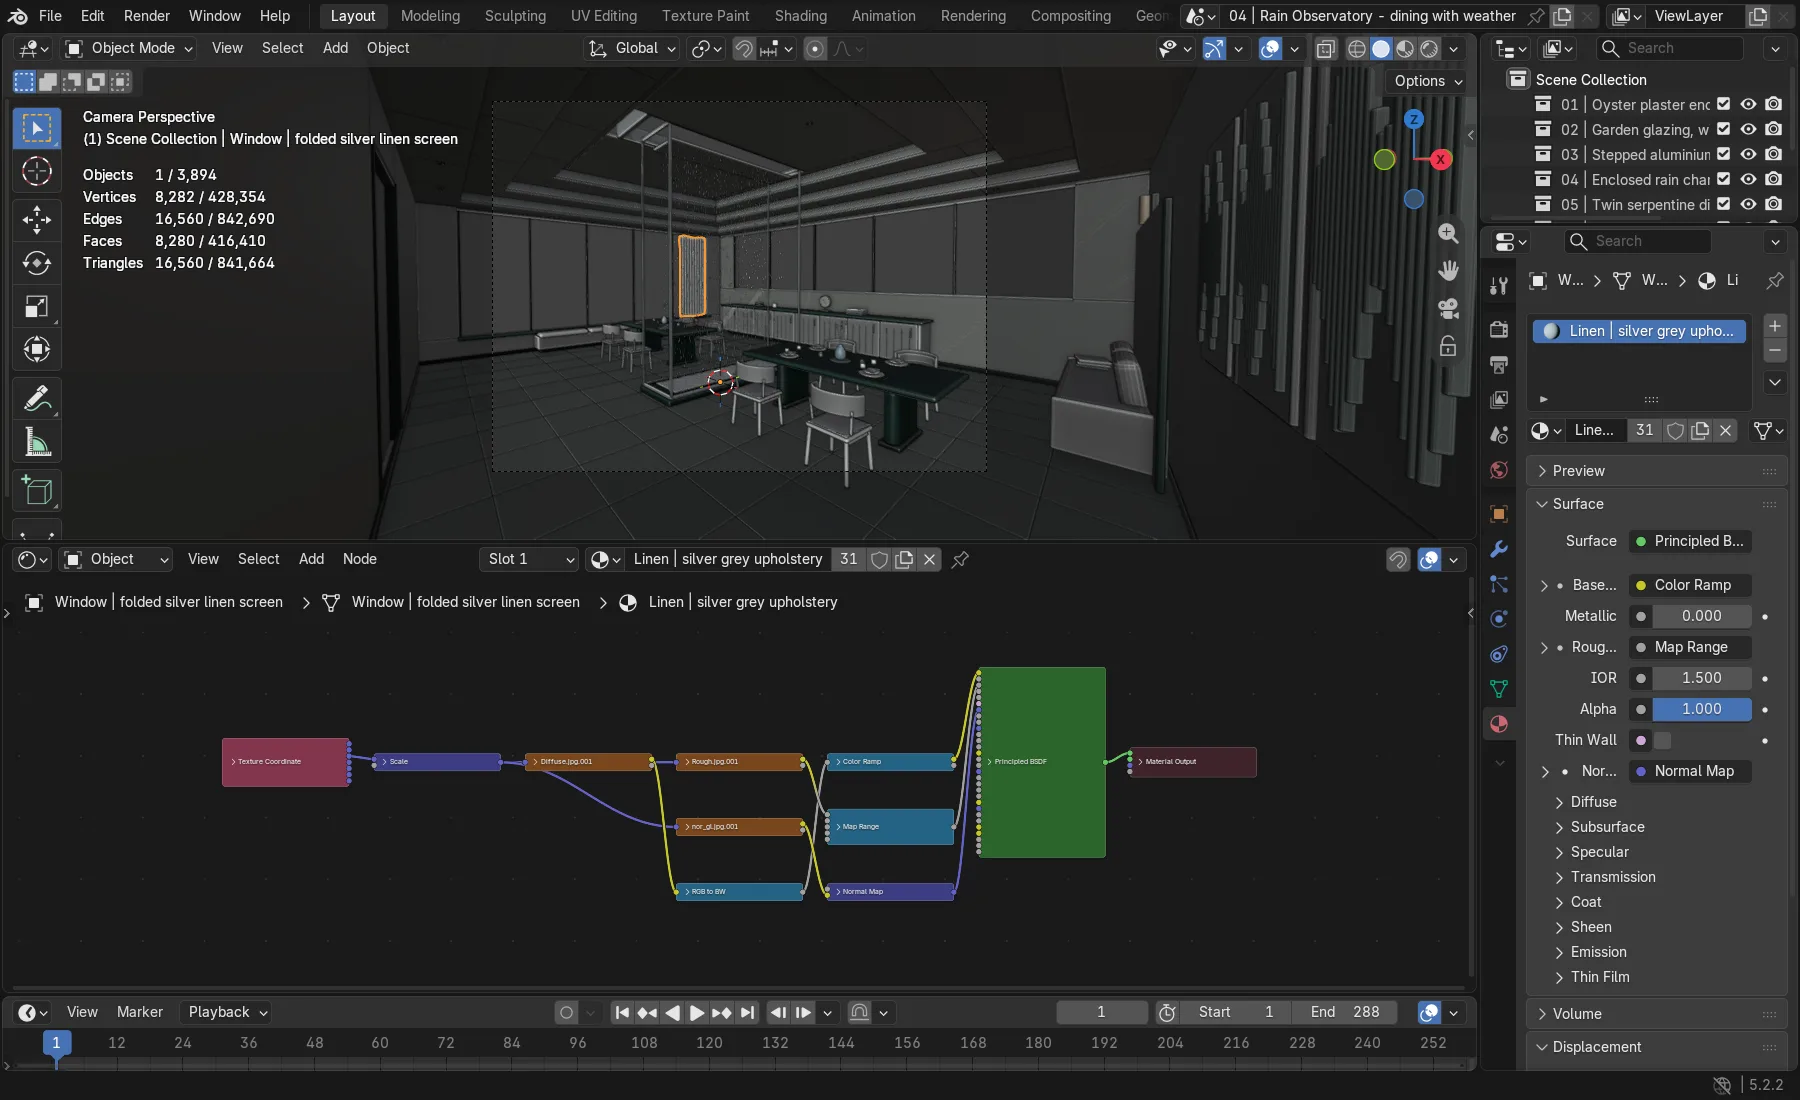Toggle camera view icon in viewport

coord(1447,309)
